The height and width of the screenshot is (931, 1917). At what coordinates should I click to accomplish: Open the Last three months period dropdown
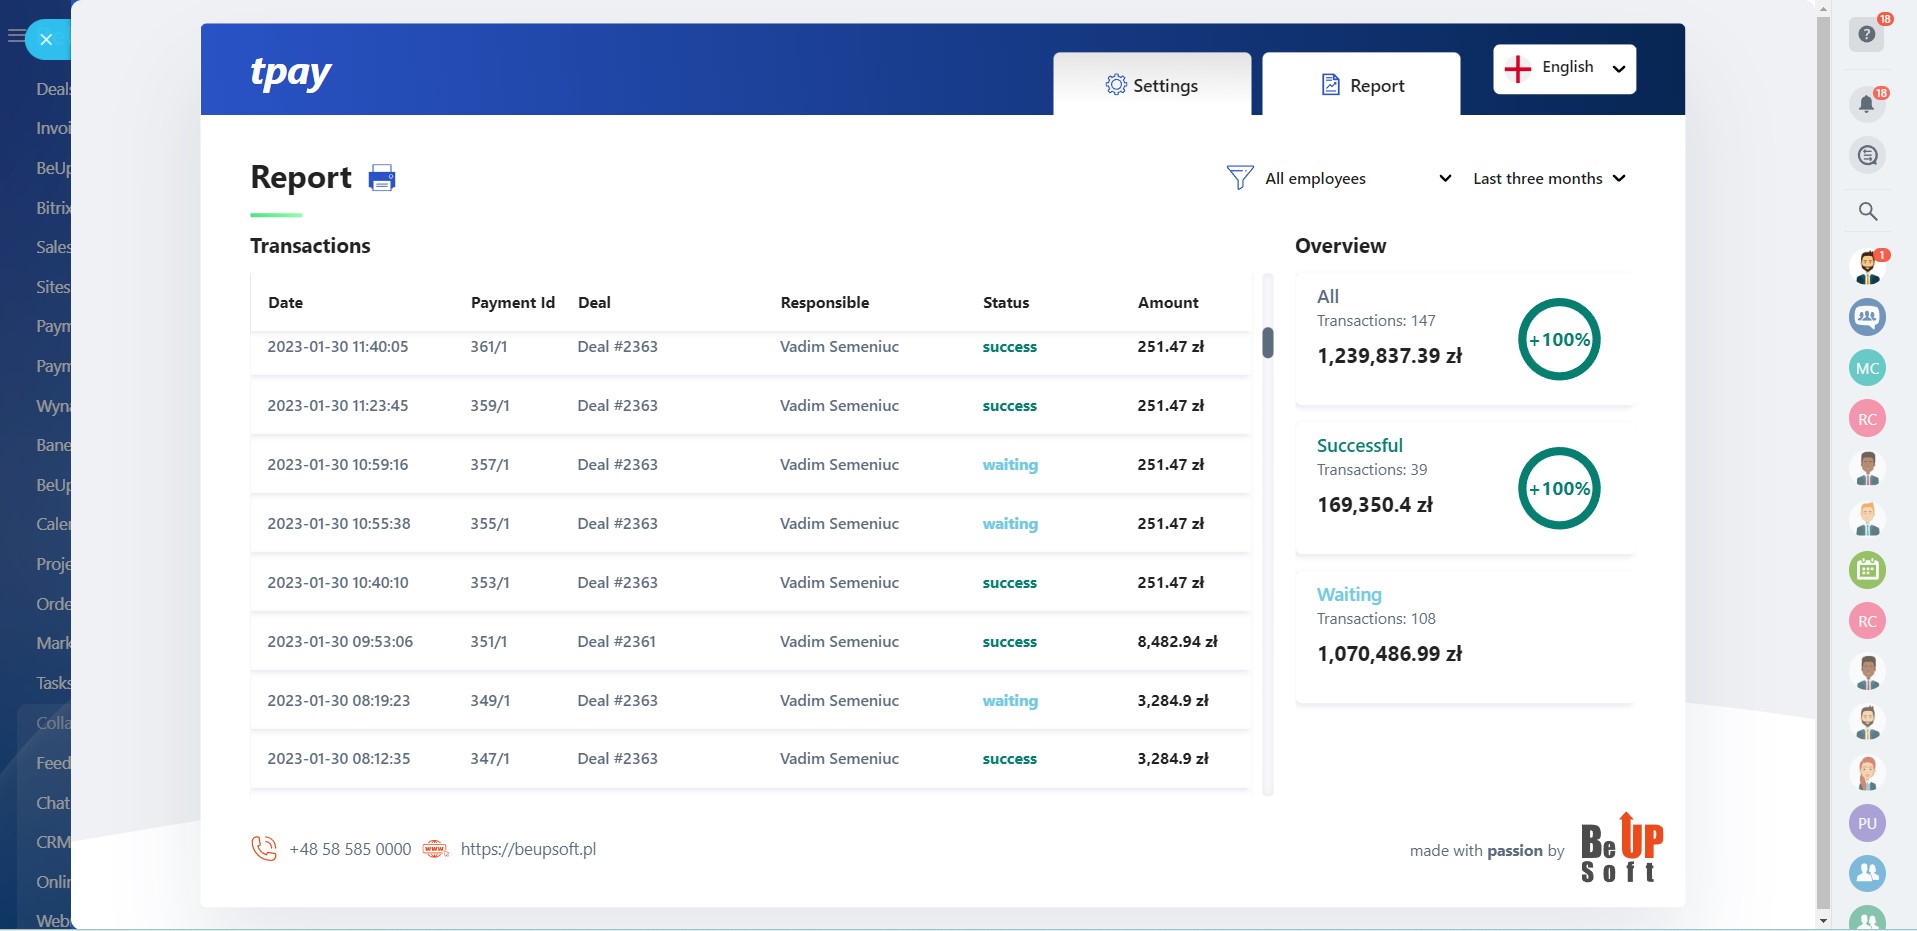coord(1549,178)
